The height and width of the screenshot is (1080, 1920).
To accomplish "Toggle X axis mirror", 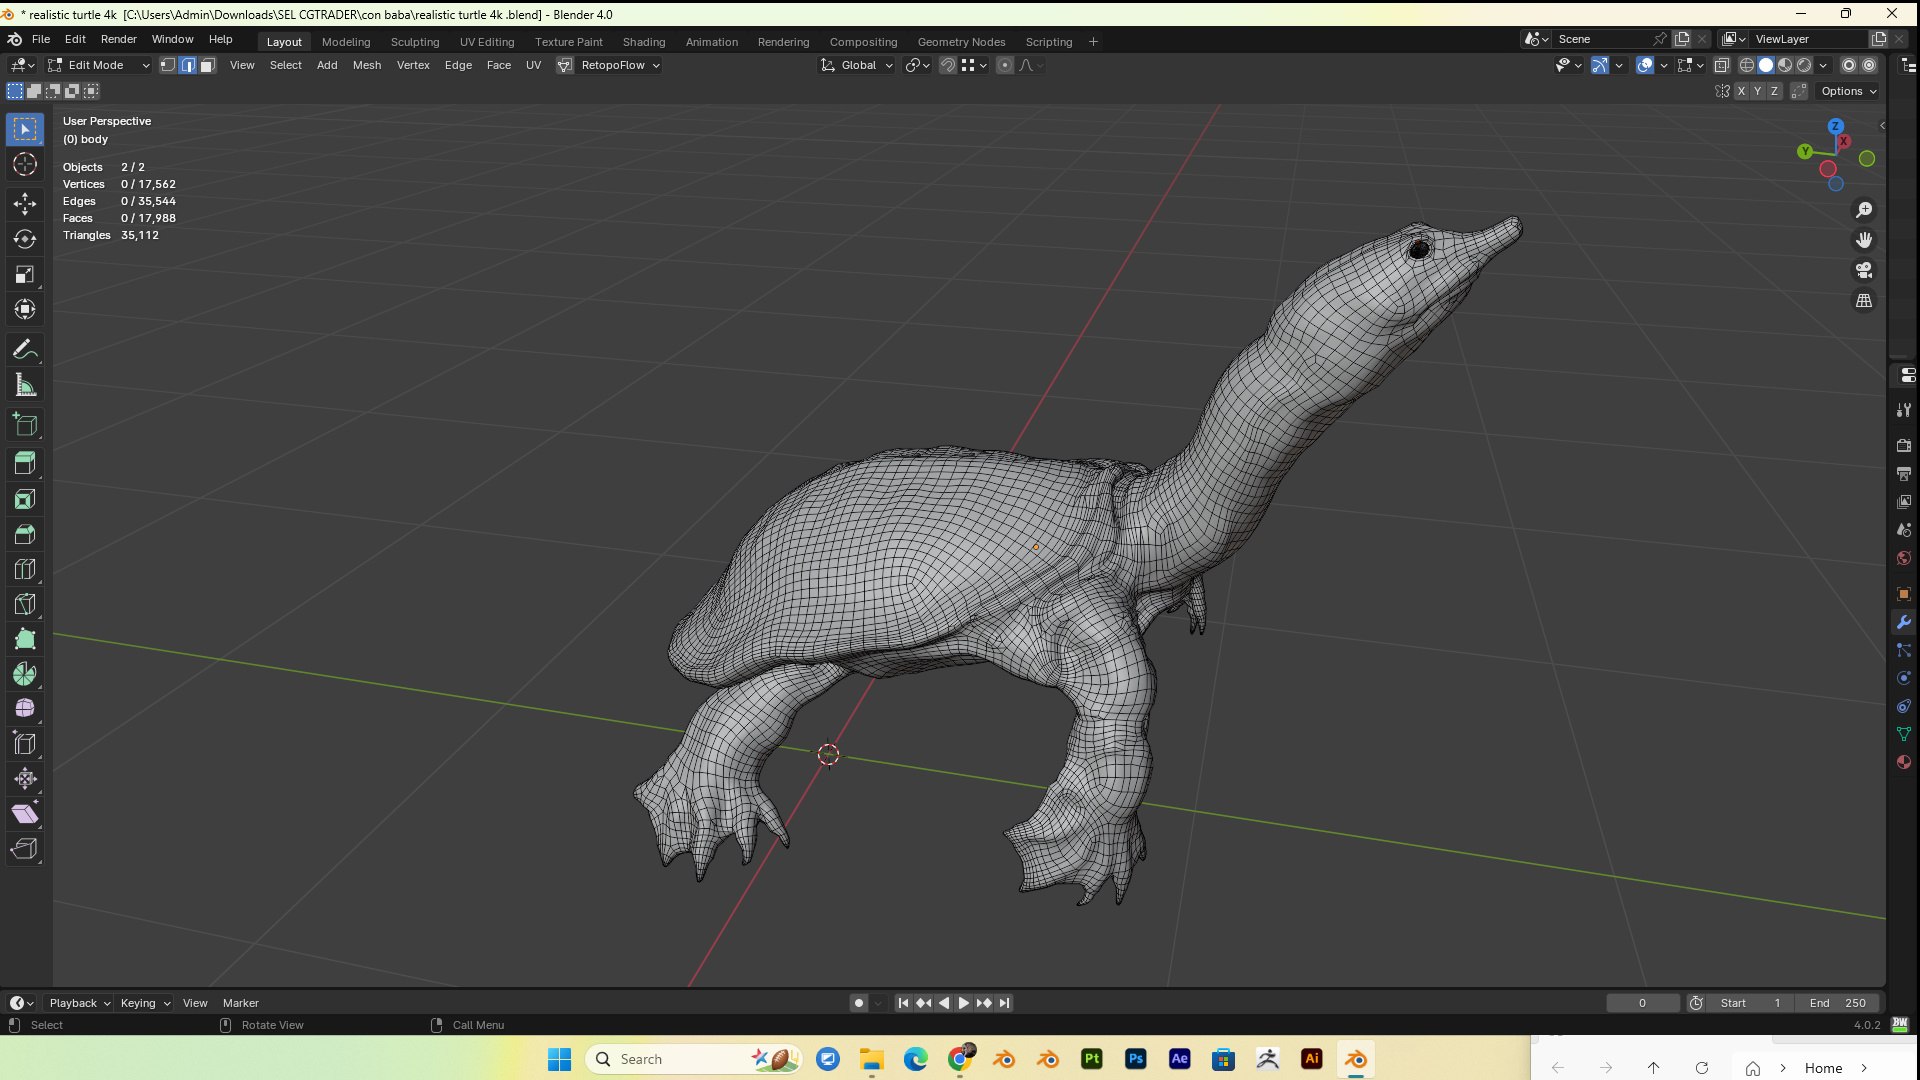I will click(1741, 91).
